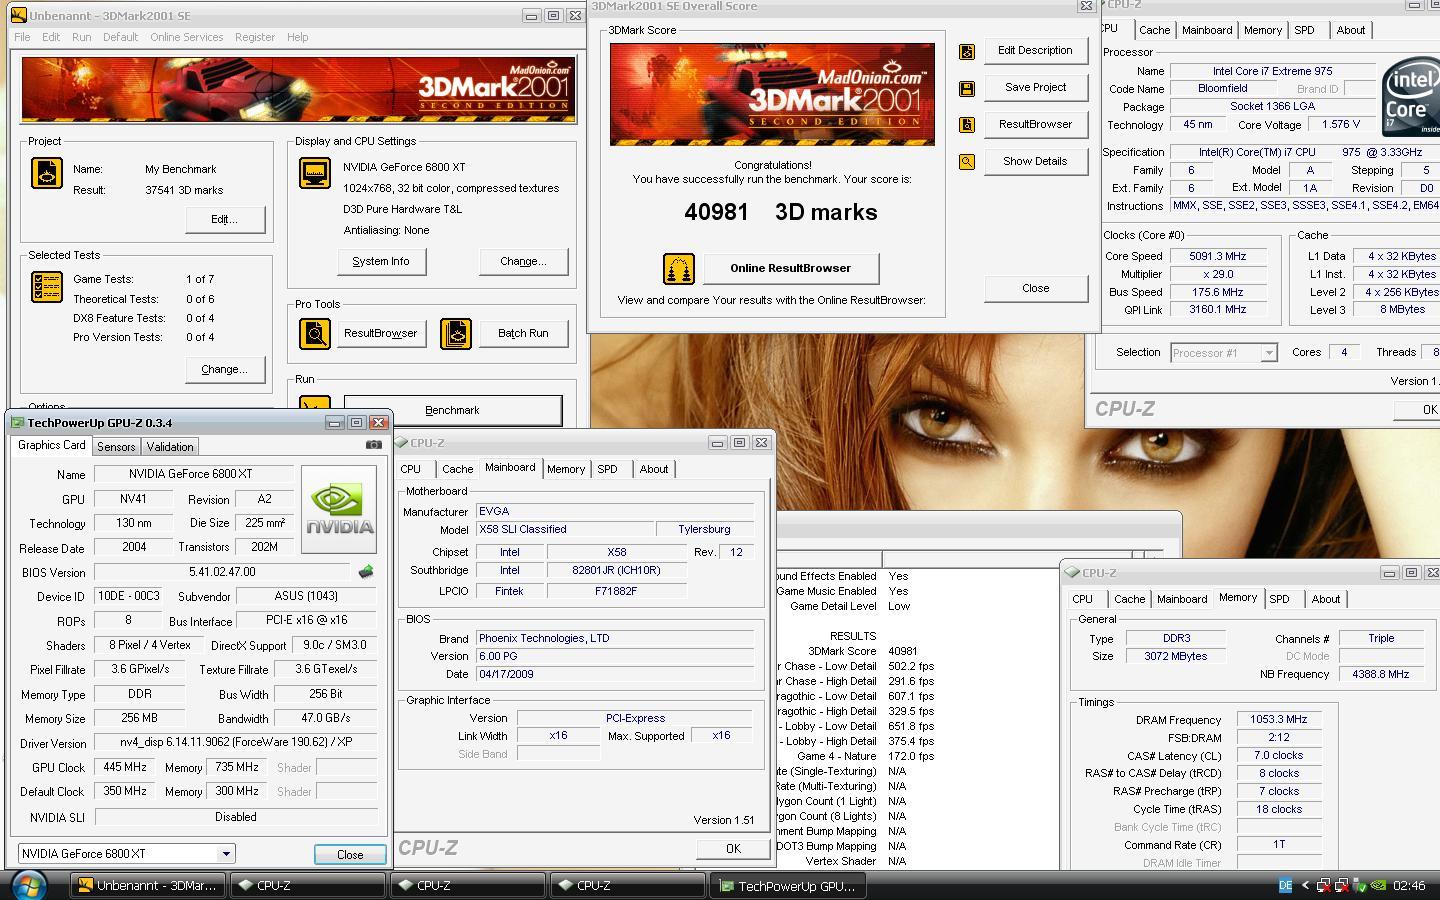Open the Online Services menu
Screen dimensions: 1440x900
point(187,37)
